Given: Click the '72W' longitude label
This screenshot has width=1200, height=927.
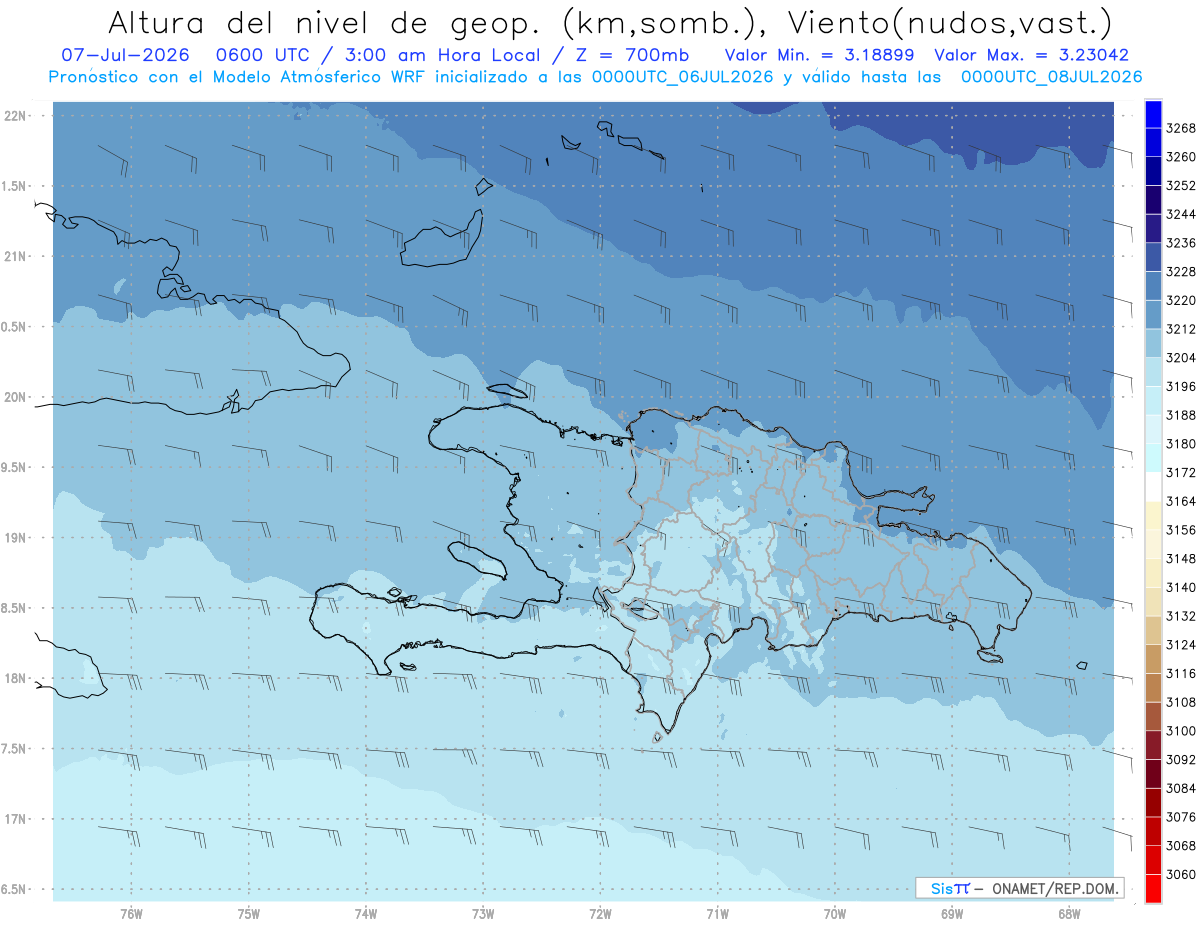Looking at the screenshot, I should coord(600,913).
